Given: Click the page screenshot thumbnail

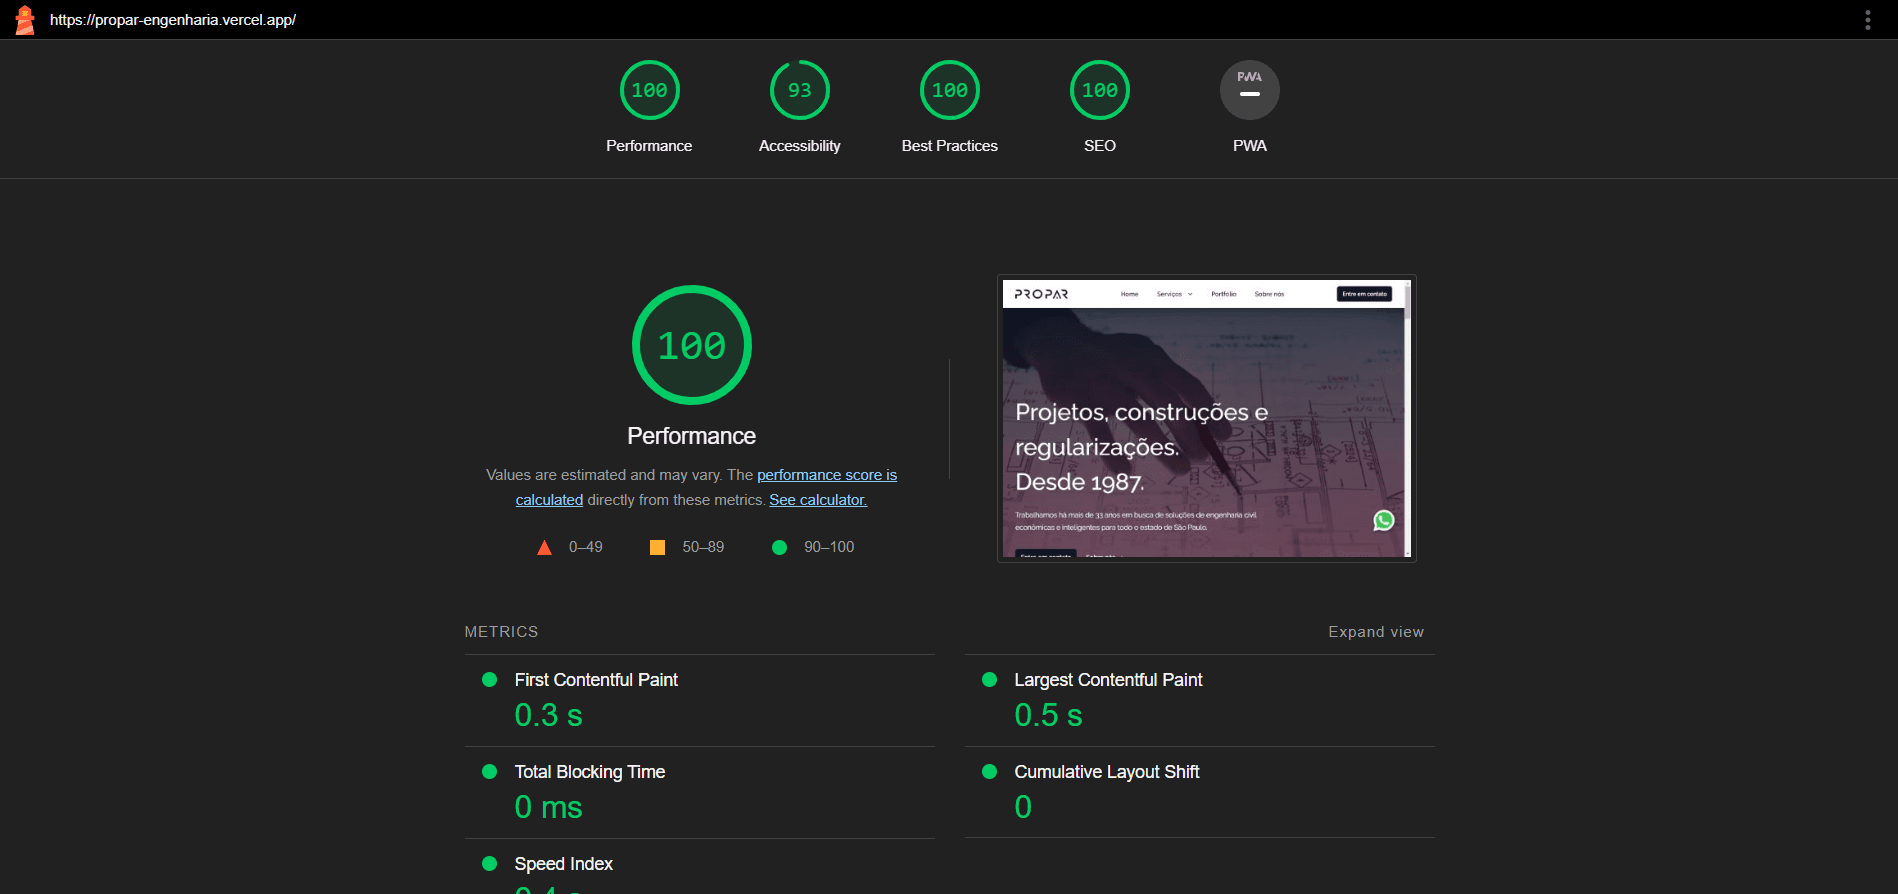Looking at the screenshot, I should pyautogui.click(x=1206, y=418).
